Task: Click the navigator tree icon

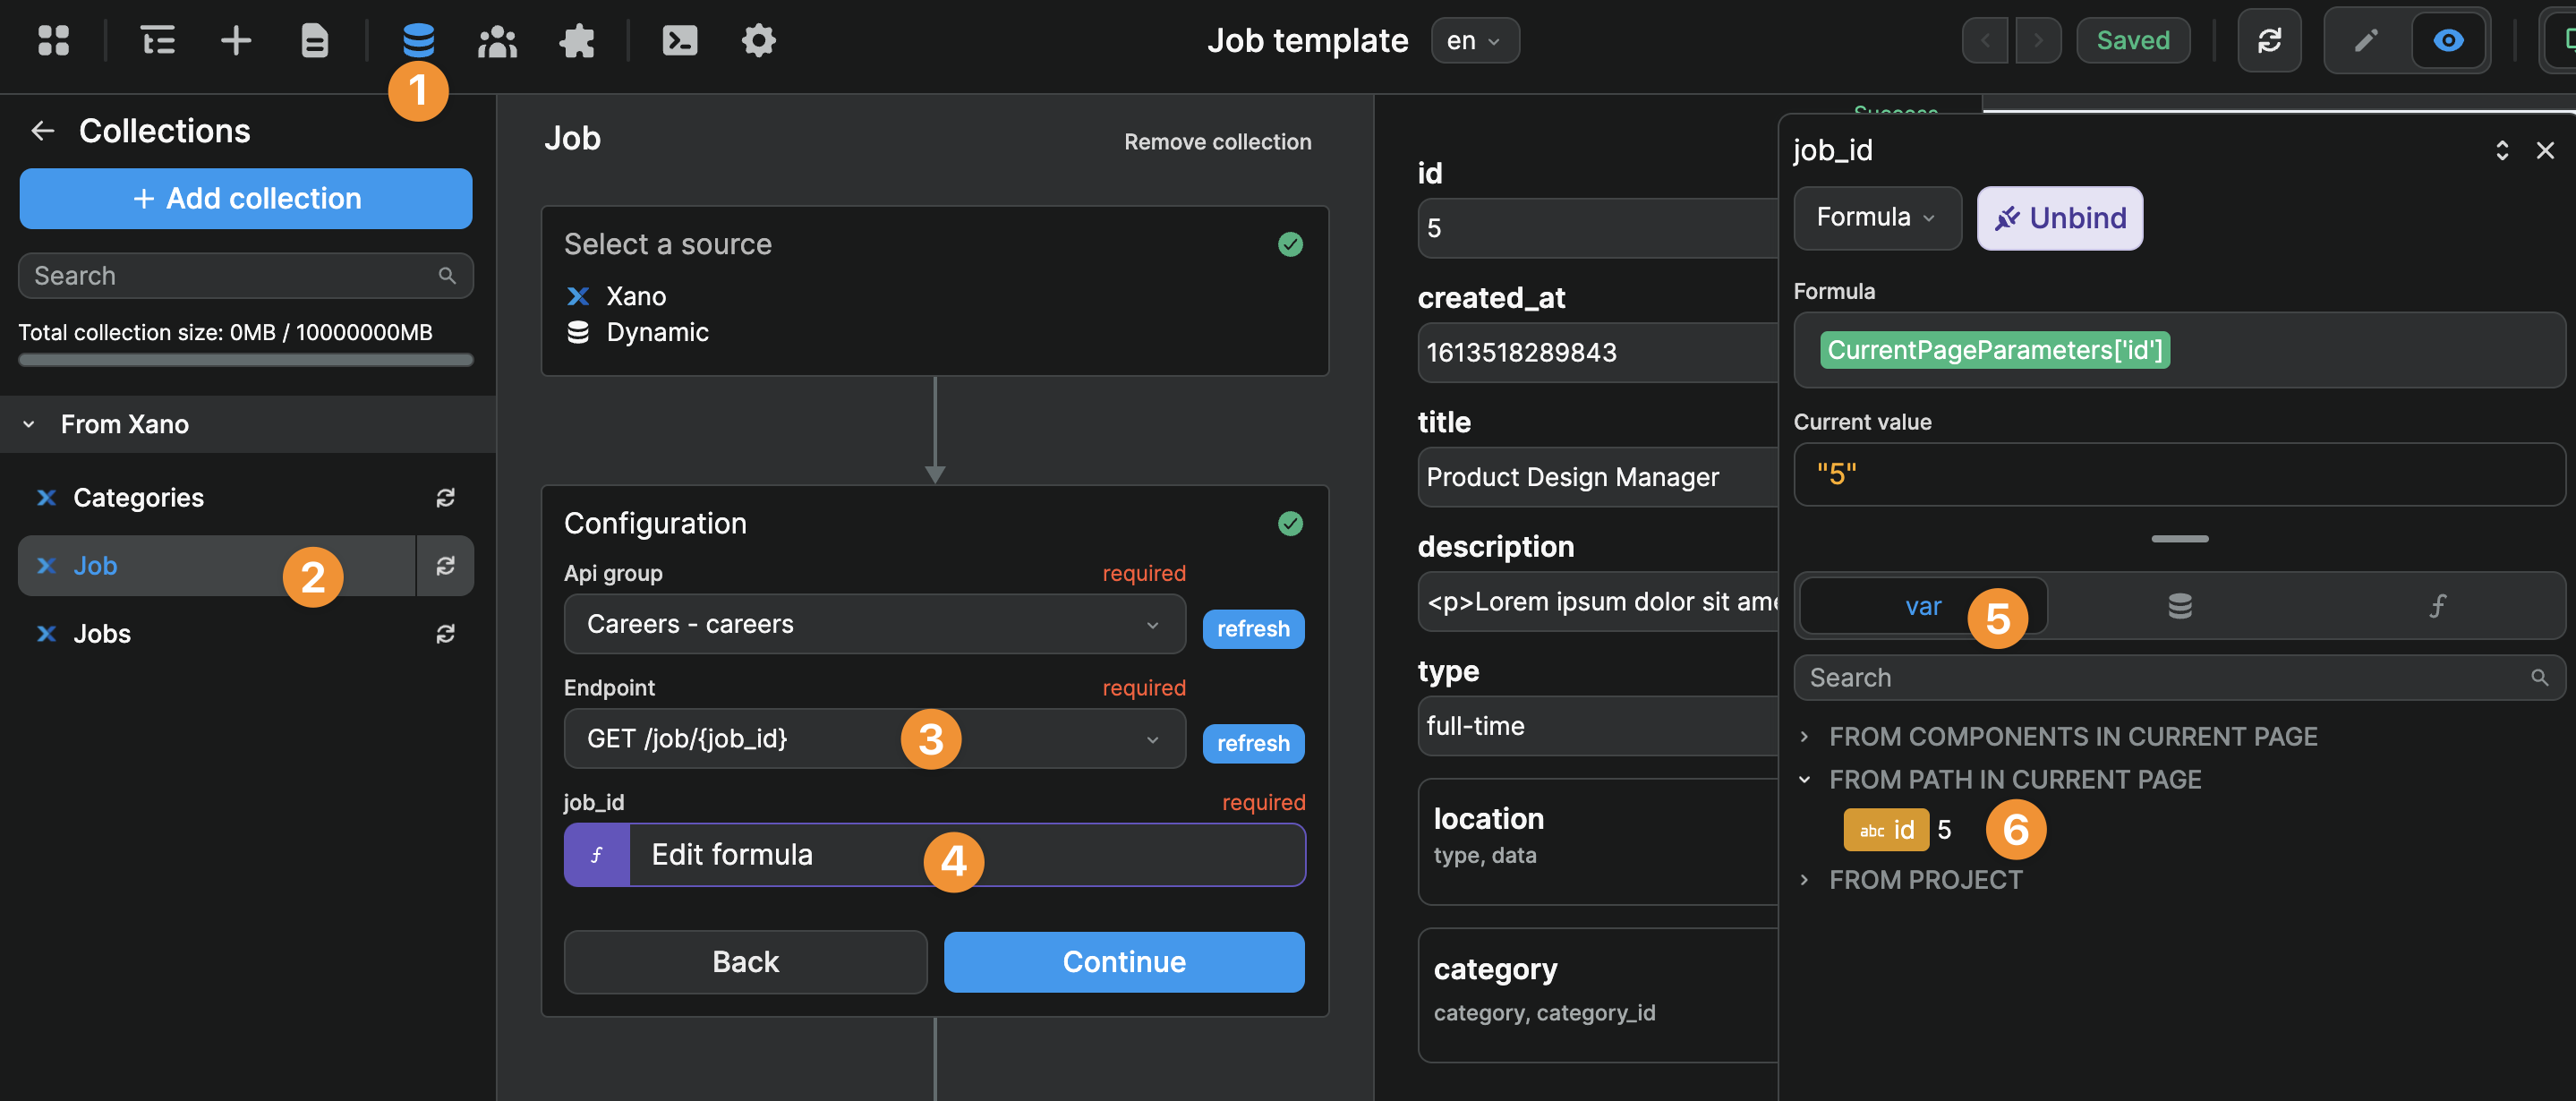Action: (x=157, y=41)
